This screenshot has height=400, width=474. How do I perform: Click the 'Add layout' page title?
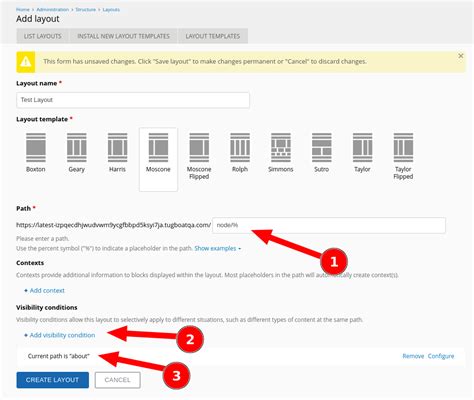pos(38,19)
